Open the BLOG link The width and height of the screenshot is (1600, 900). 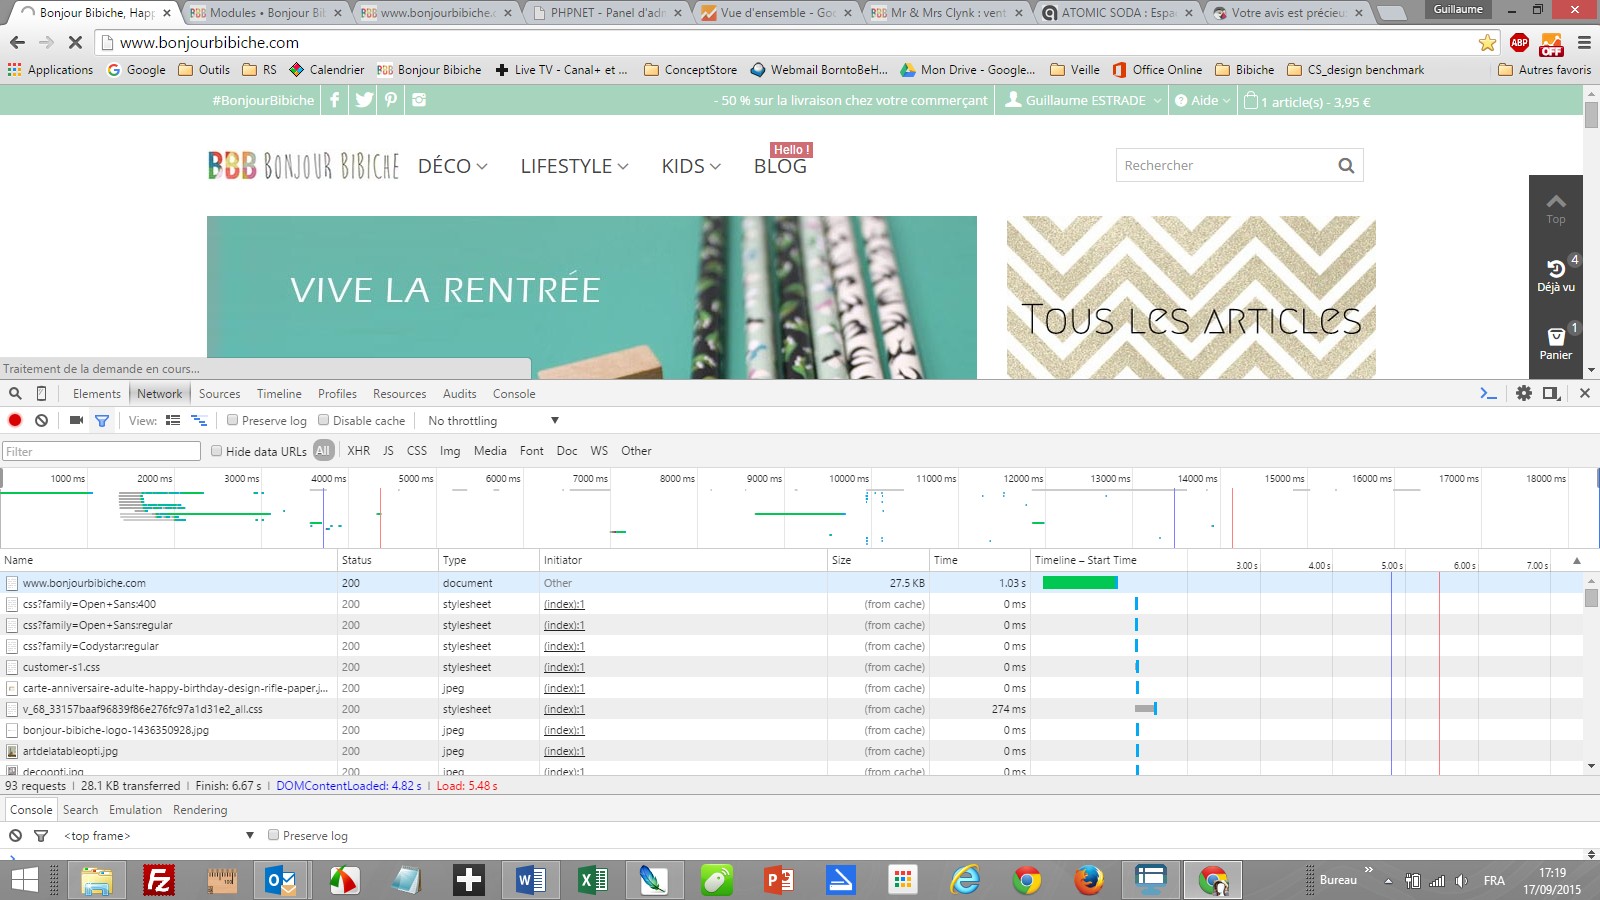(x=780, y=166)
